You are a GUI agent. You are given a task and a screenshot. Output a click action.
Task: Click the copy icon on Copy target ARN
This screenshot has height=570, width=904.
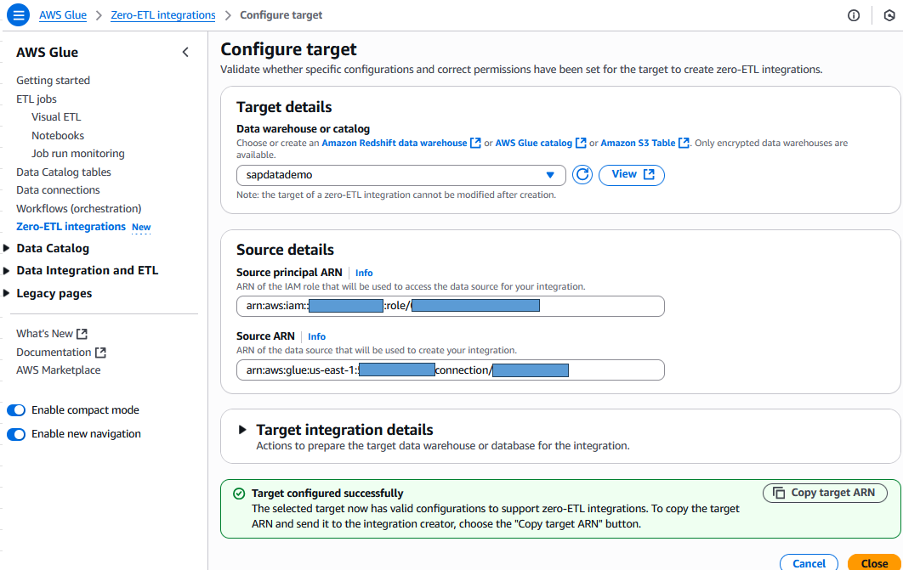pos(778,493)
